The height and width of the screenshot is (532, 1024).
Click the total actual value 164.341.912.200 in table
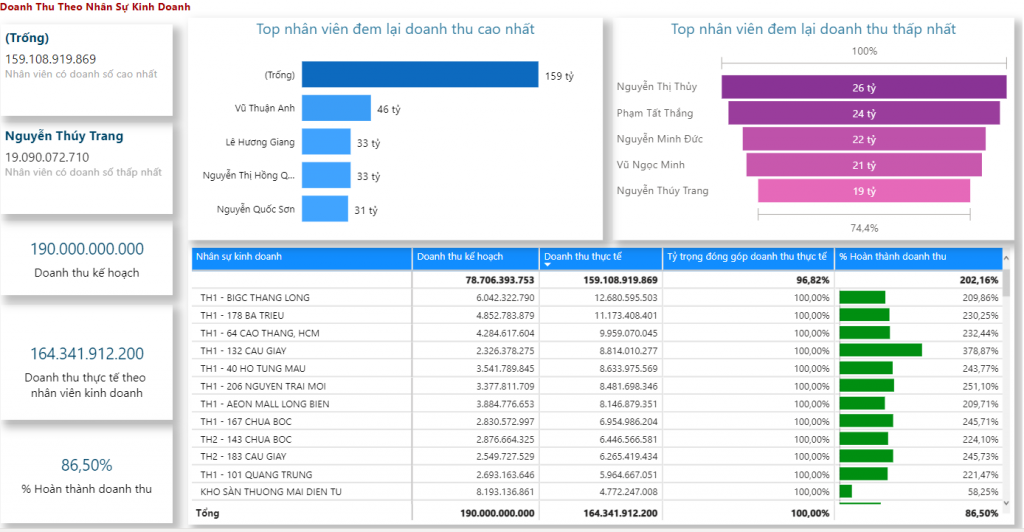(620, 513)
